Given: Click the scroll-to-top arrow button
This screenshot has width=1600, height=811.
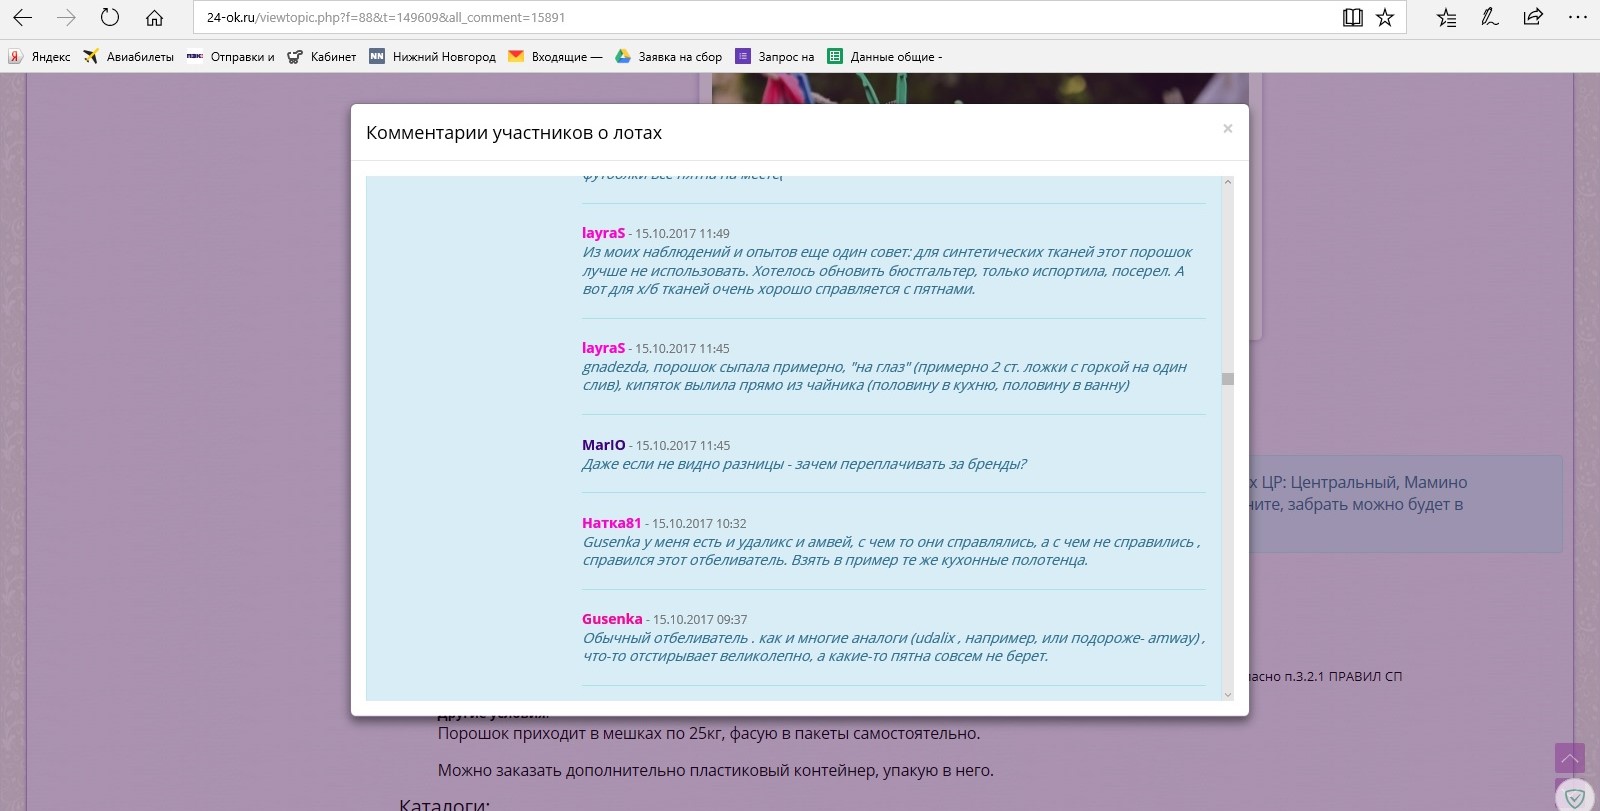Looking at the screenshot, I should (1570, 759).
